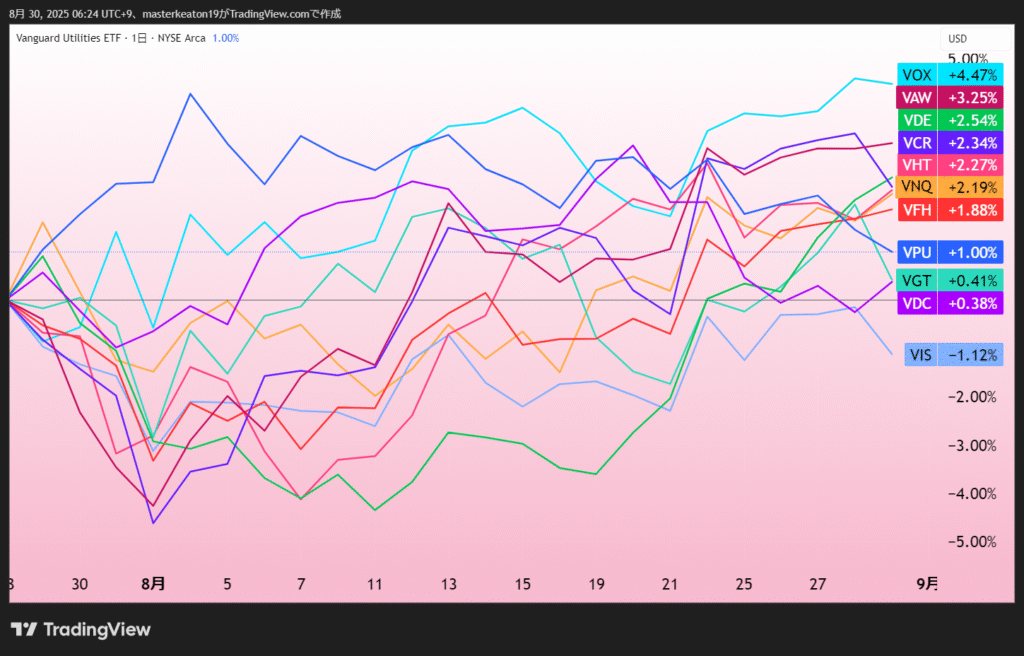
Task: Select the VHT ticker label
Action: [917, 165]
